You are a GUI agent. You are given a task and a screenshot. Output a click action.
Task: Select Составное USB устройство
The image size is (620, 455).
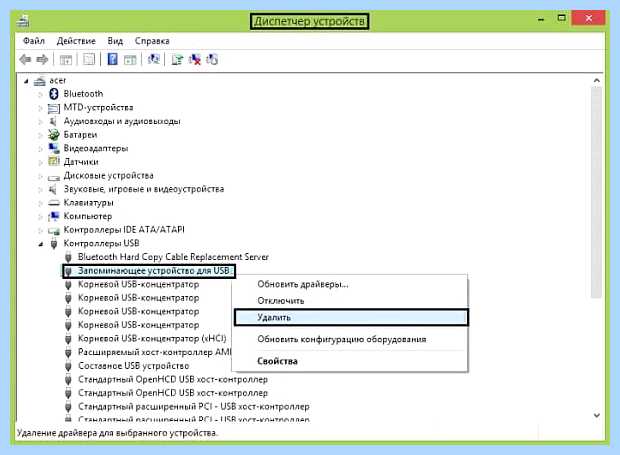(133, 366)
